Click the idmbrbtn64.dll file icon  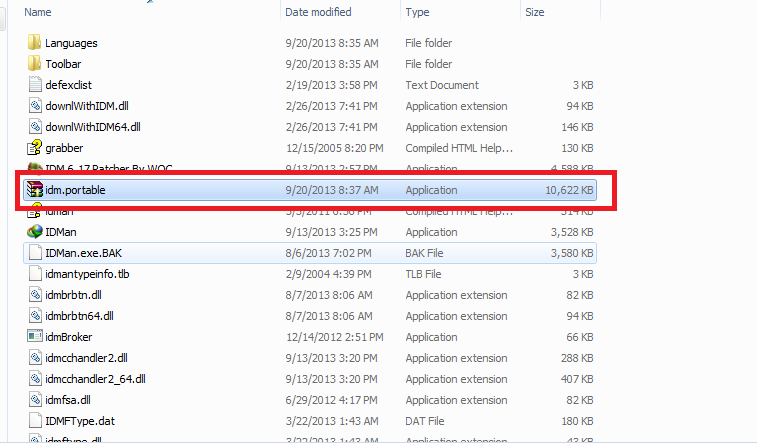35,316
